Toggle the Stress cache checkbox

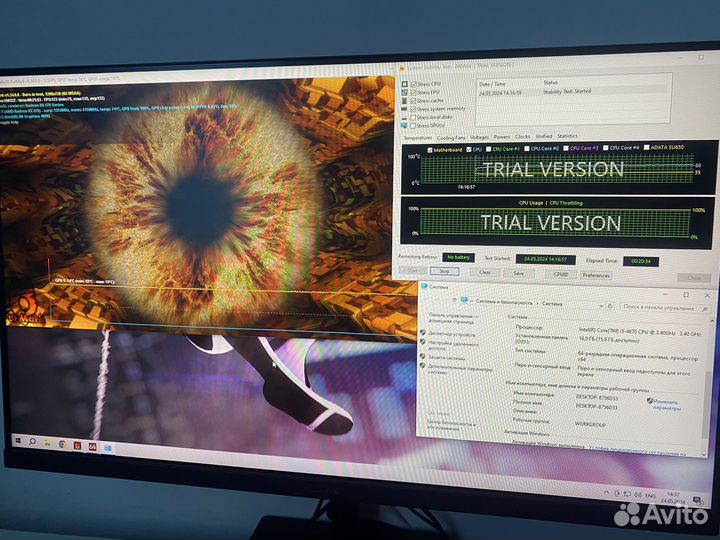[x=414, y=101]
